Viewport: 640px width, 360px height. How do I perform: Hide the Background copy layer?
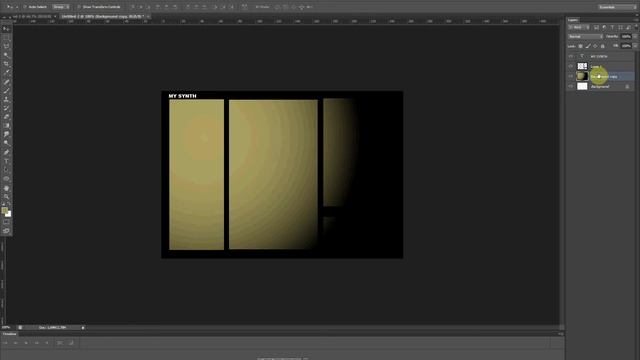pos(571,76)
